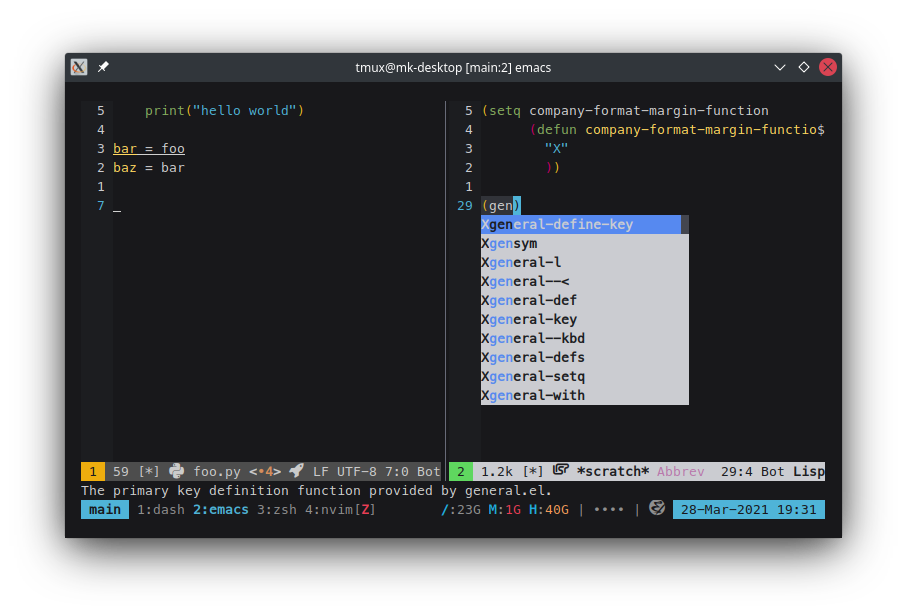Open the title bar chevron dropdown
The image size is (907, 615).
pos(780,67)
